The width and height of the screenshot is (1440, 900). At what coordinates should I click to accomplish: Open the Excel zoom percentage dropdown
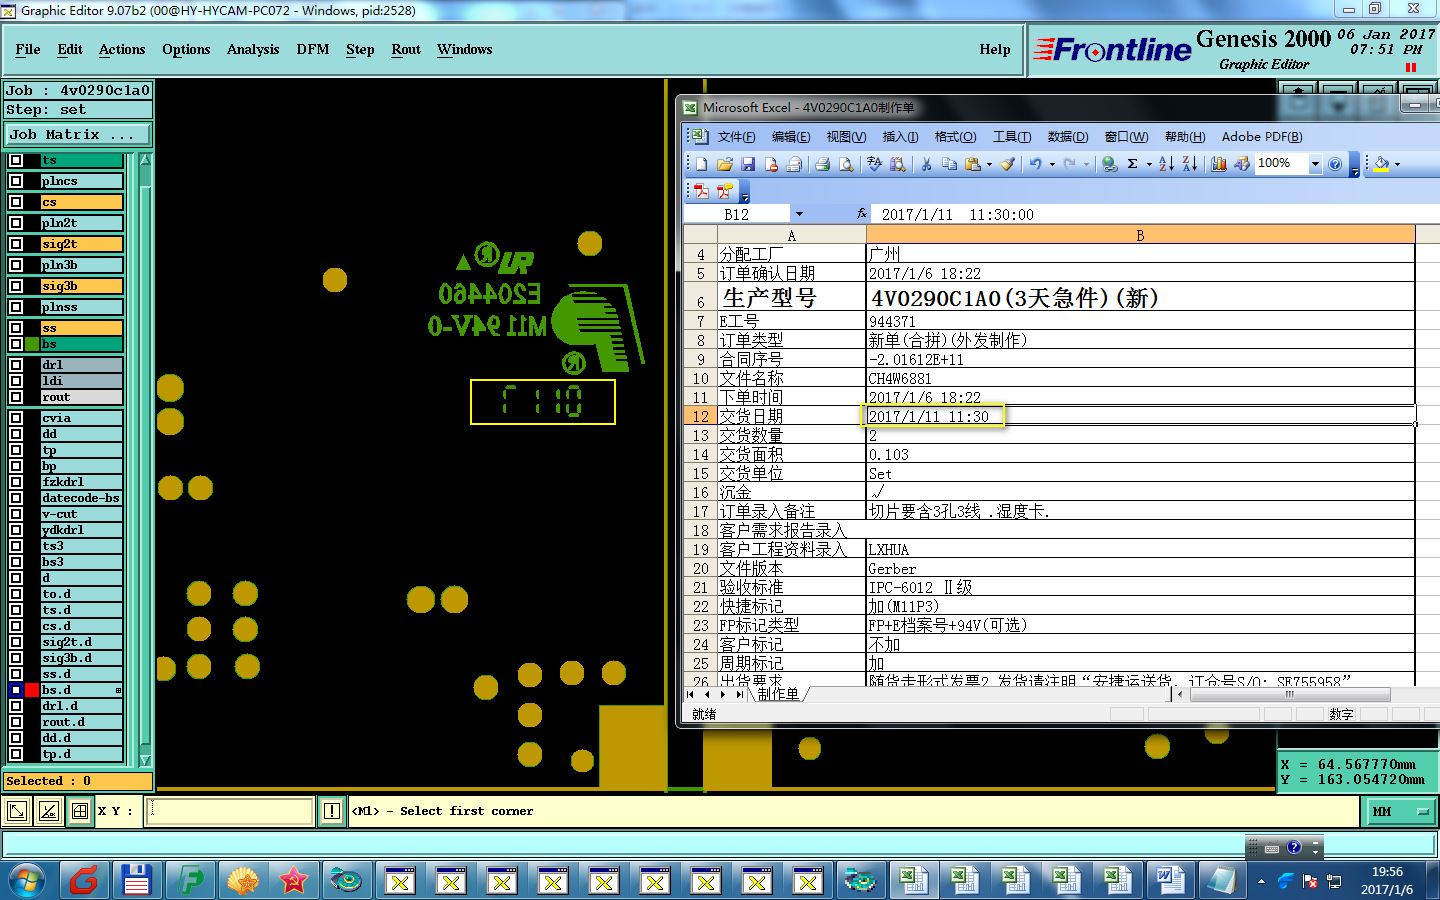pyautogui.click(x=1315, y=164)
